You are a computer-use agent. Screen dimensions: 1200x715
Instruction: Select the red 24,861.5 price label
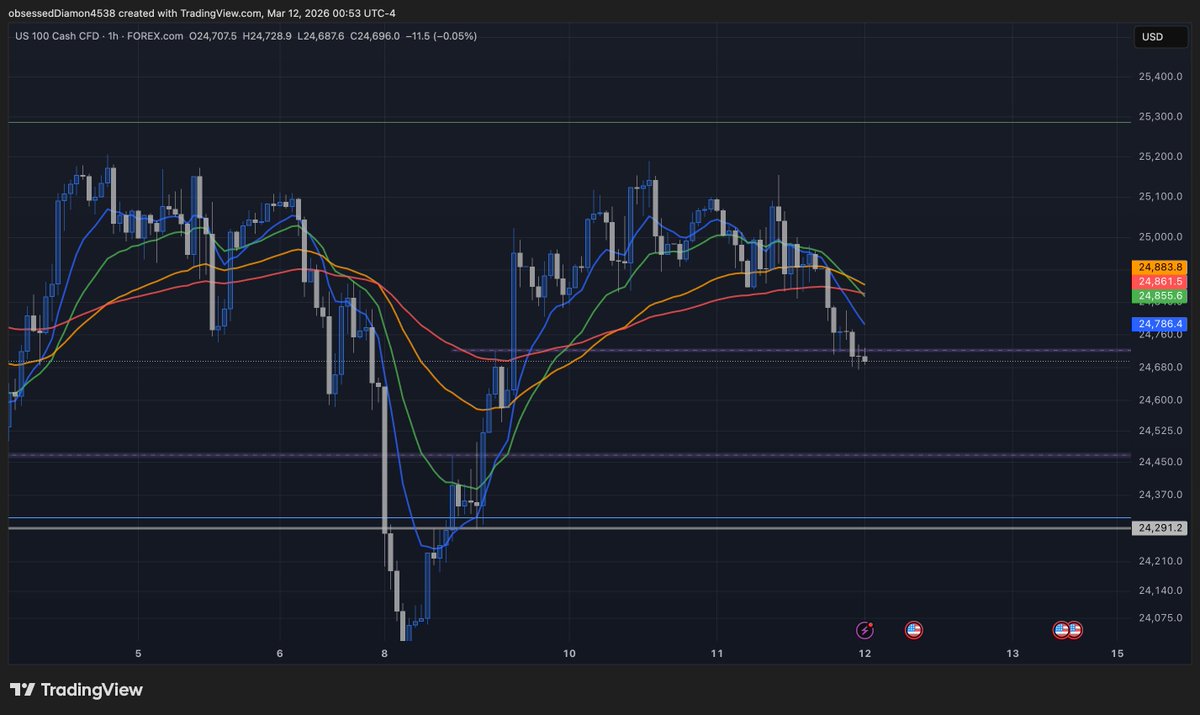click(x=1160, y=282)
